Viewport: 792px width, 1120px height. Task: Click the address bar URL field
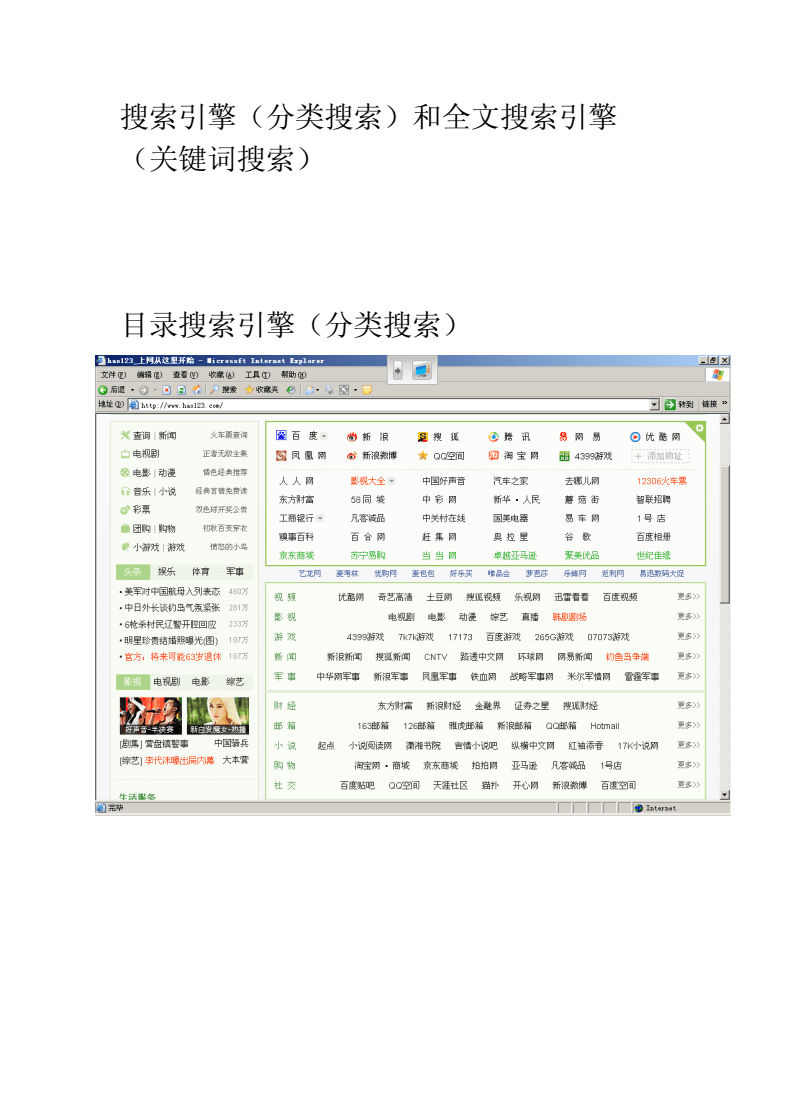389,405
